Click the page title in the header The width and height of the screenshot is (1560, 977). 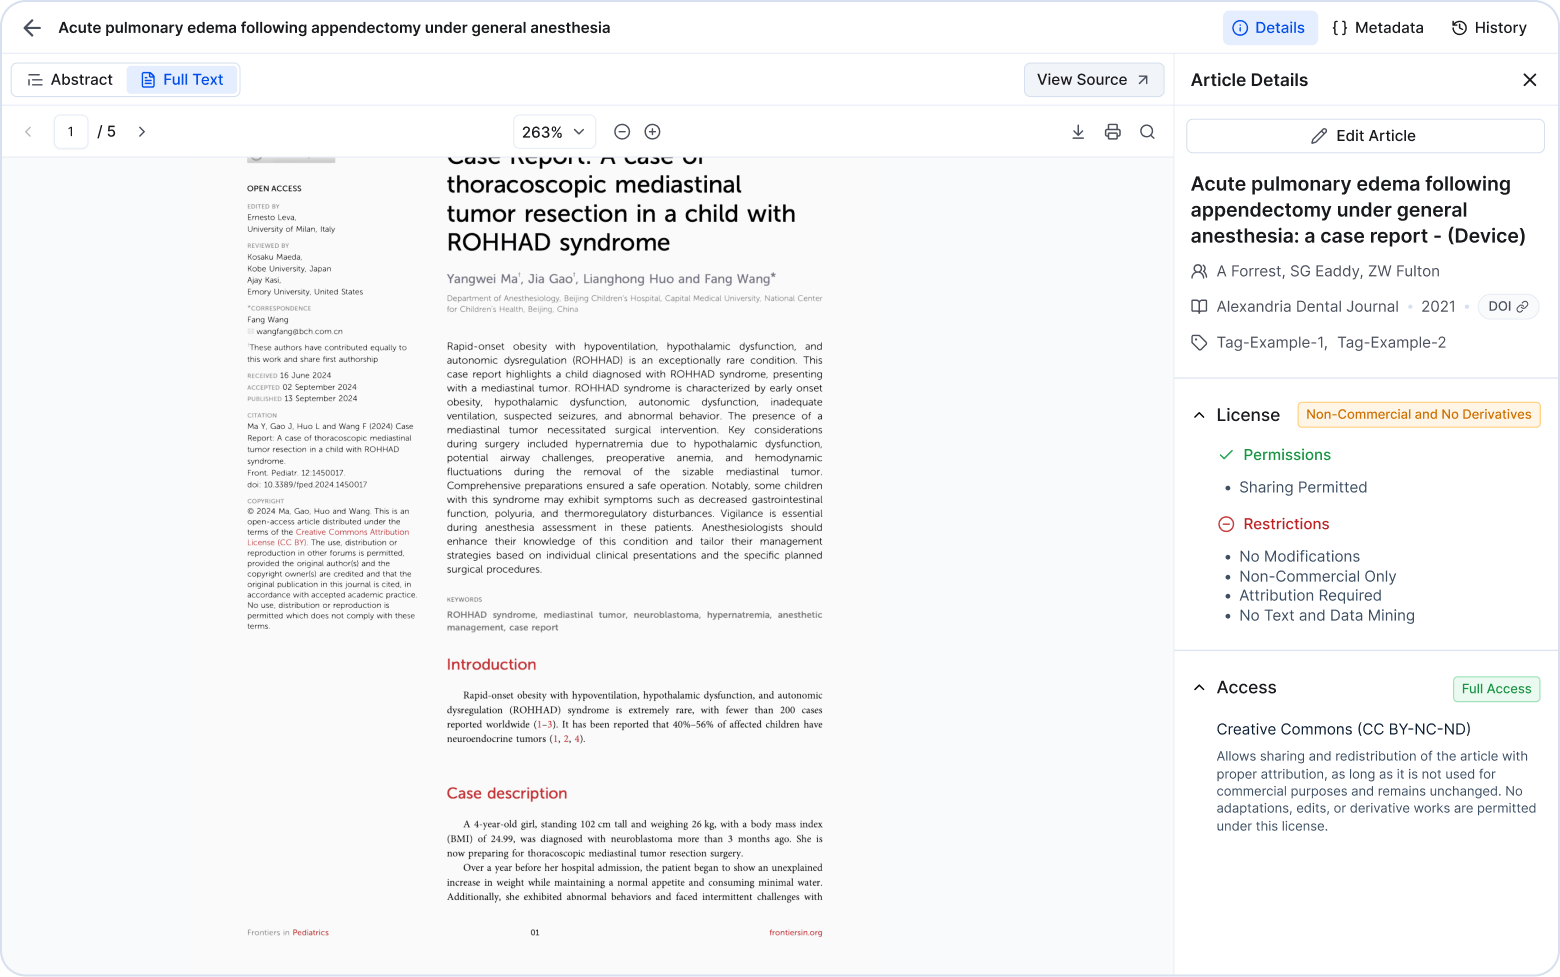click(334, 28)
